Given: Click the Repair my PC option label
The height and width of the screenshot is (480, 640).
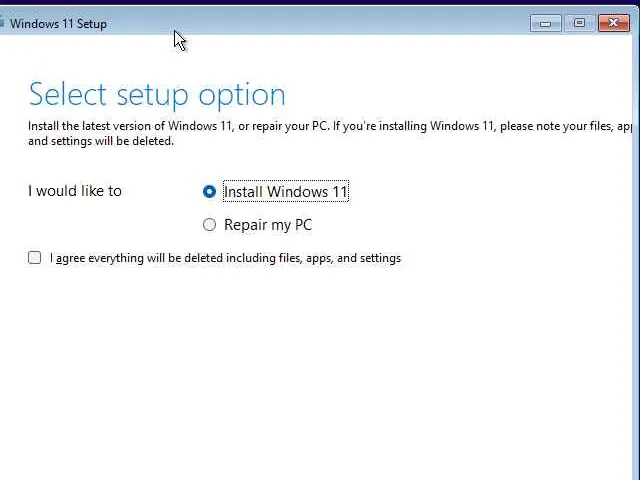Looking at the screenshot, I should pos(268,225).
